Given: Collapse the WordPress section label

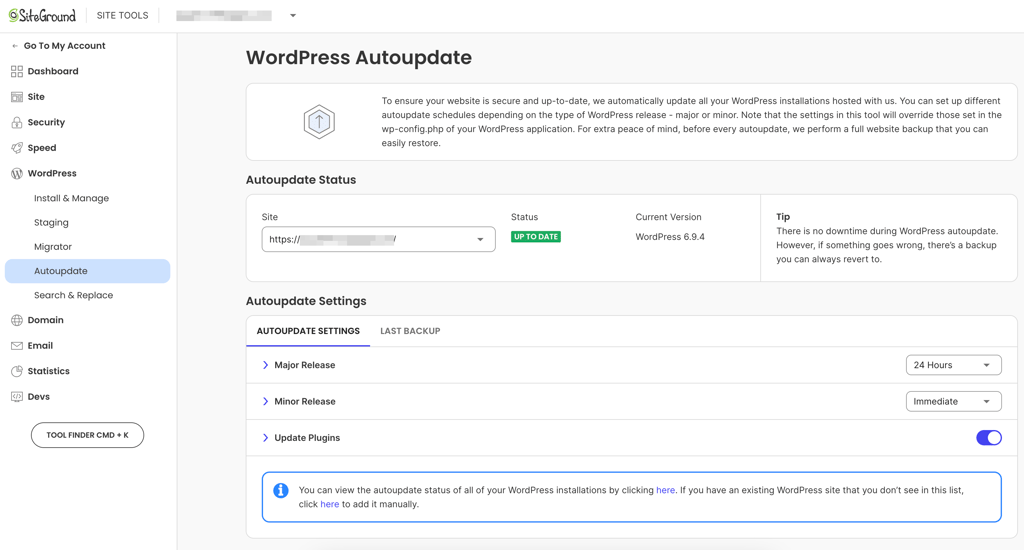Looking at the screenshot, I should [52, 173].
